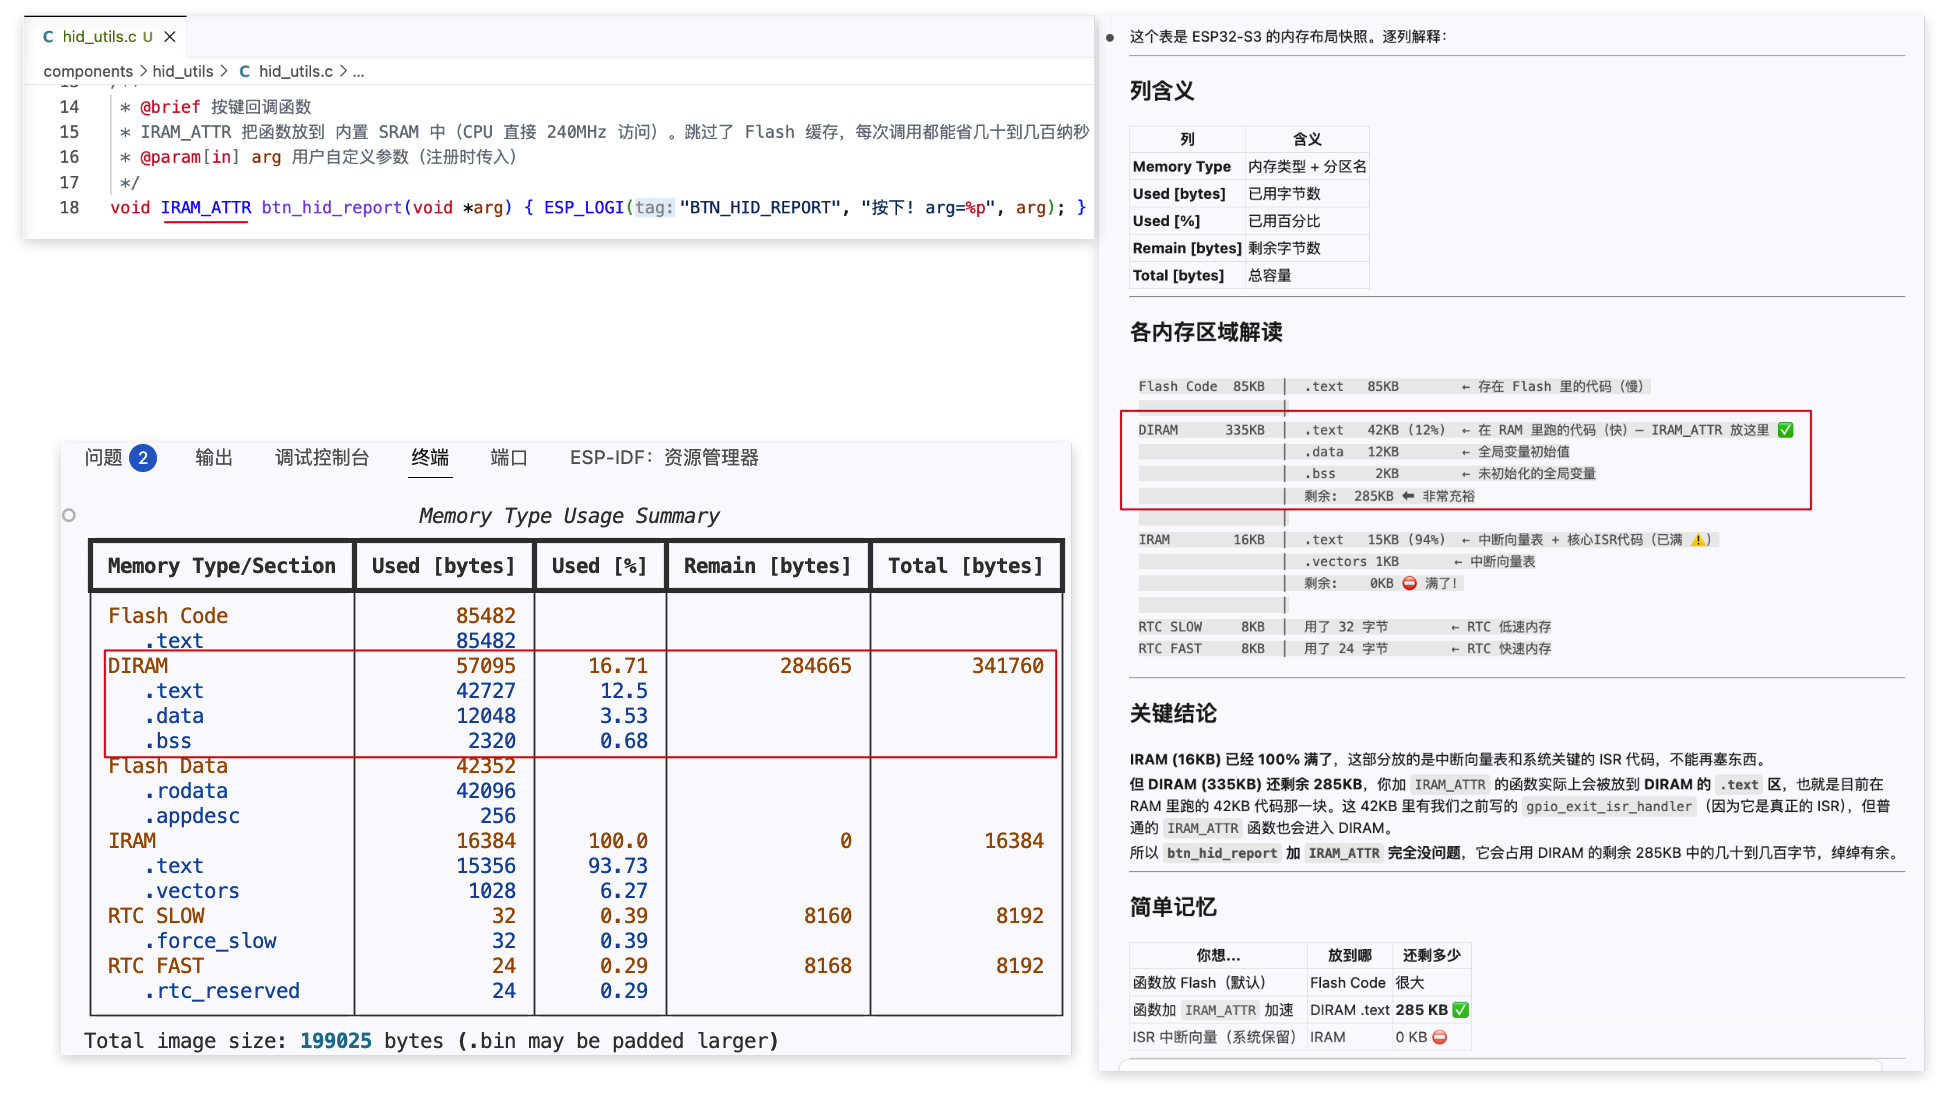
Task: Click the "BTN_HID_REPORT" string literal in the code
Action: (760, 208)
